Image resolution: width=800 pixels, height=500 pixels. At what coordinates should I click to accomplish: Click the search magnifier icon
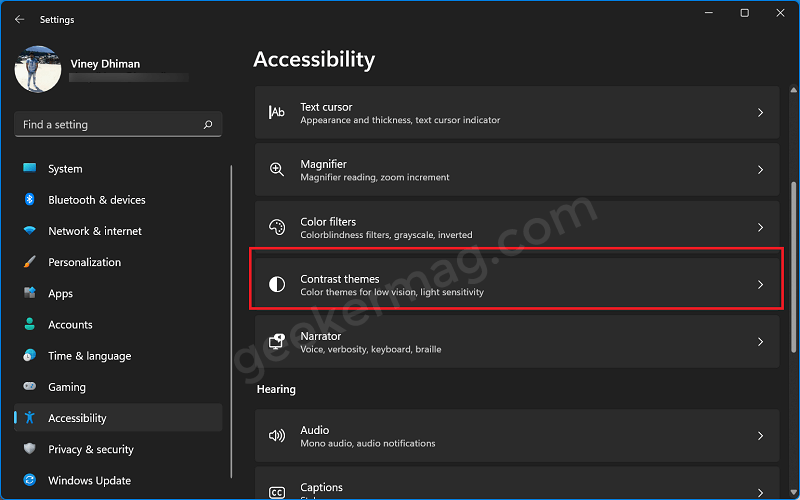(208, 124)
